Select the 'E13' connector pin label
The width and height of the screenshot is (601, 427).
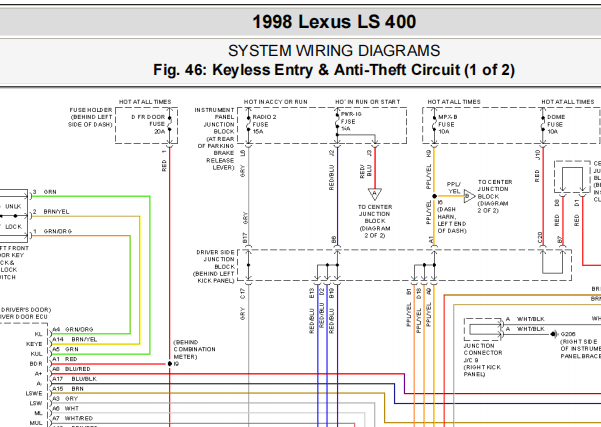pos(312,294)
